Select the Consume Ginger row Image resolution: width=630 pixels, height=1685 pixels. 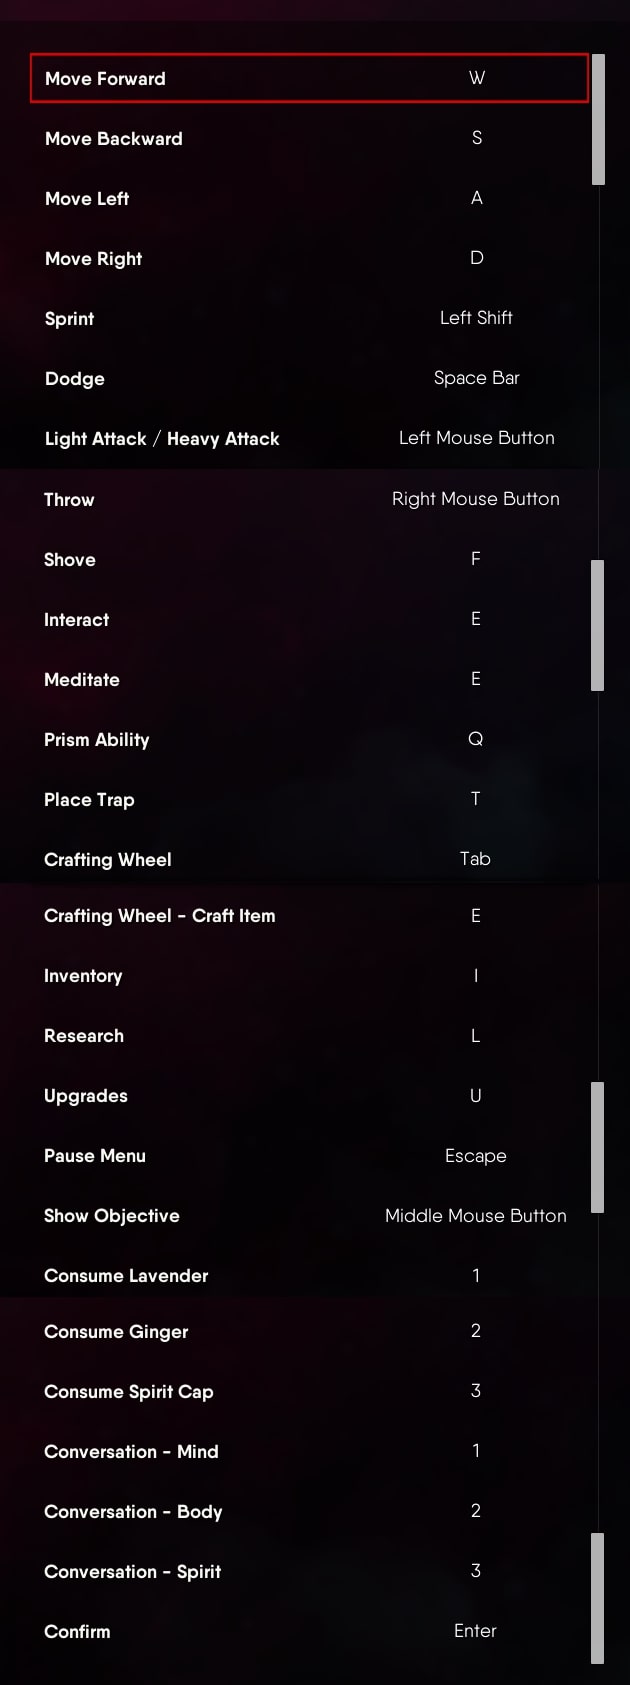pyautogui.click(x=309, y=1331)
